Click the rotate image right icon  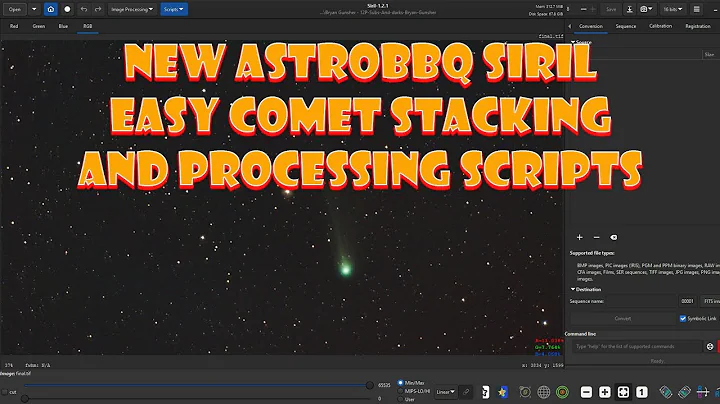point(684,392)
